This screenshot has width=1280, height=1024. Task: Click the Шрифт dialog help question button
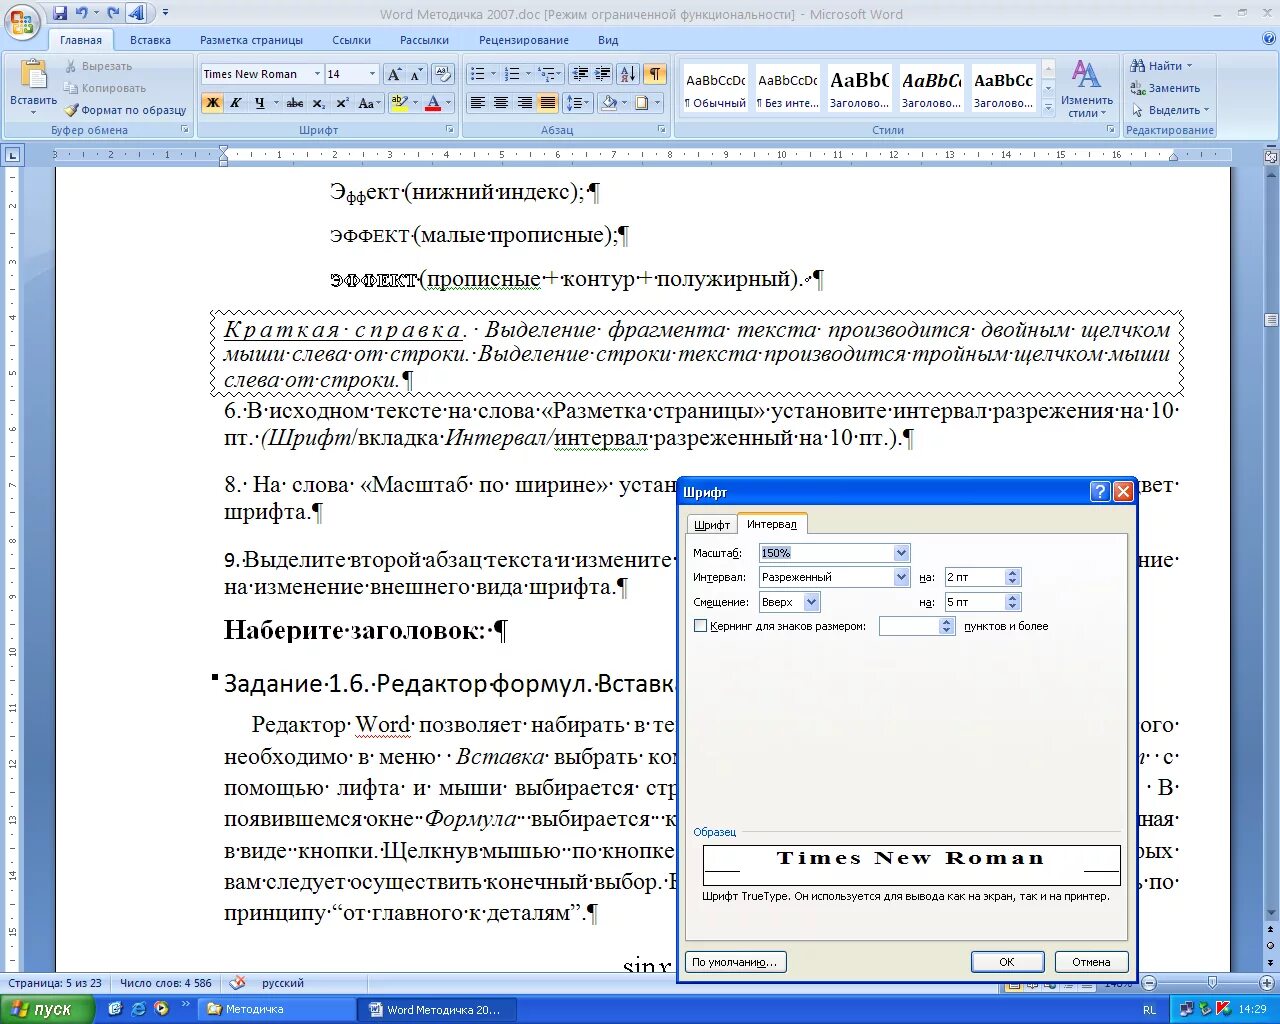1100,492
